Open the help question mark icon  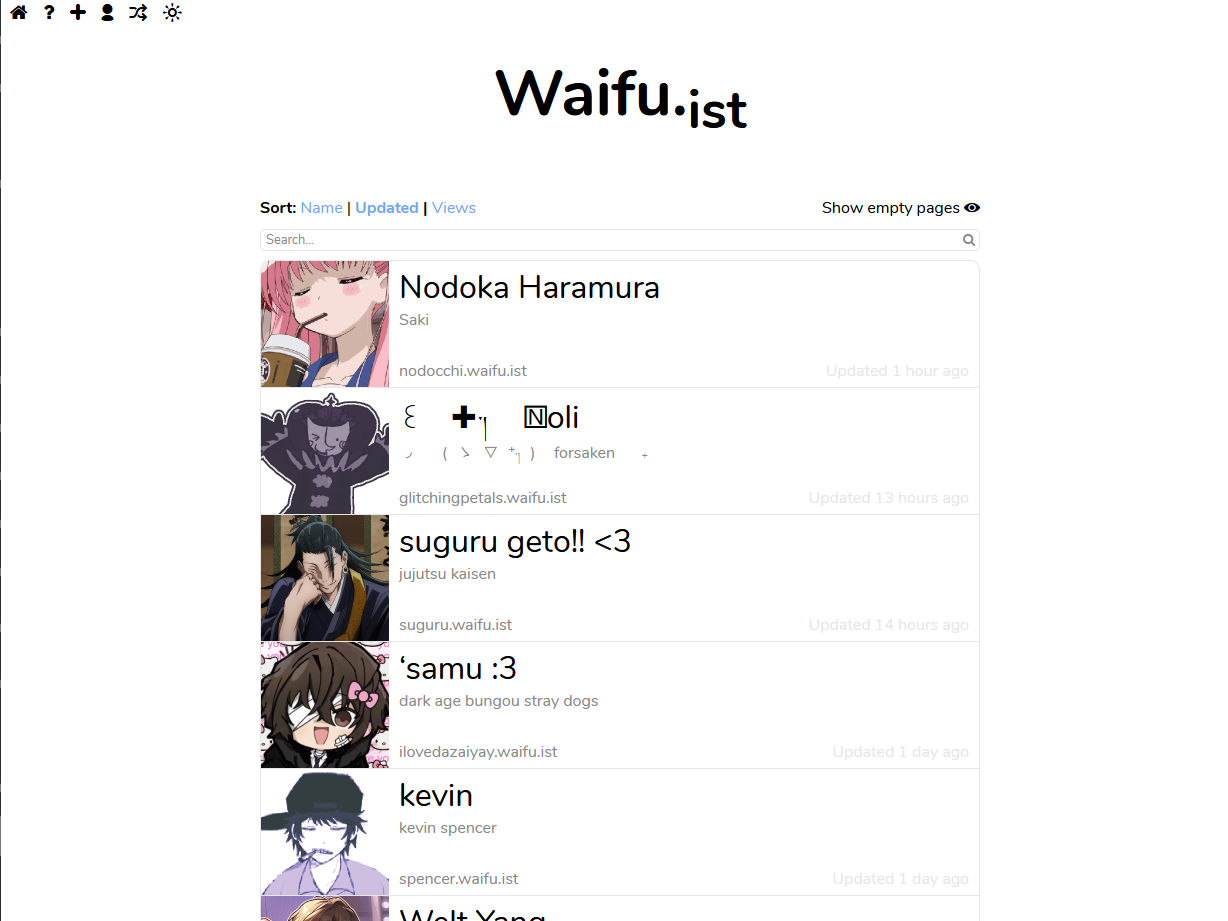pyautogui.click(x=49, y=13)
